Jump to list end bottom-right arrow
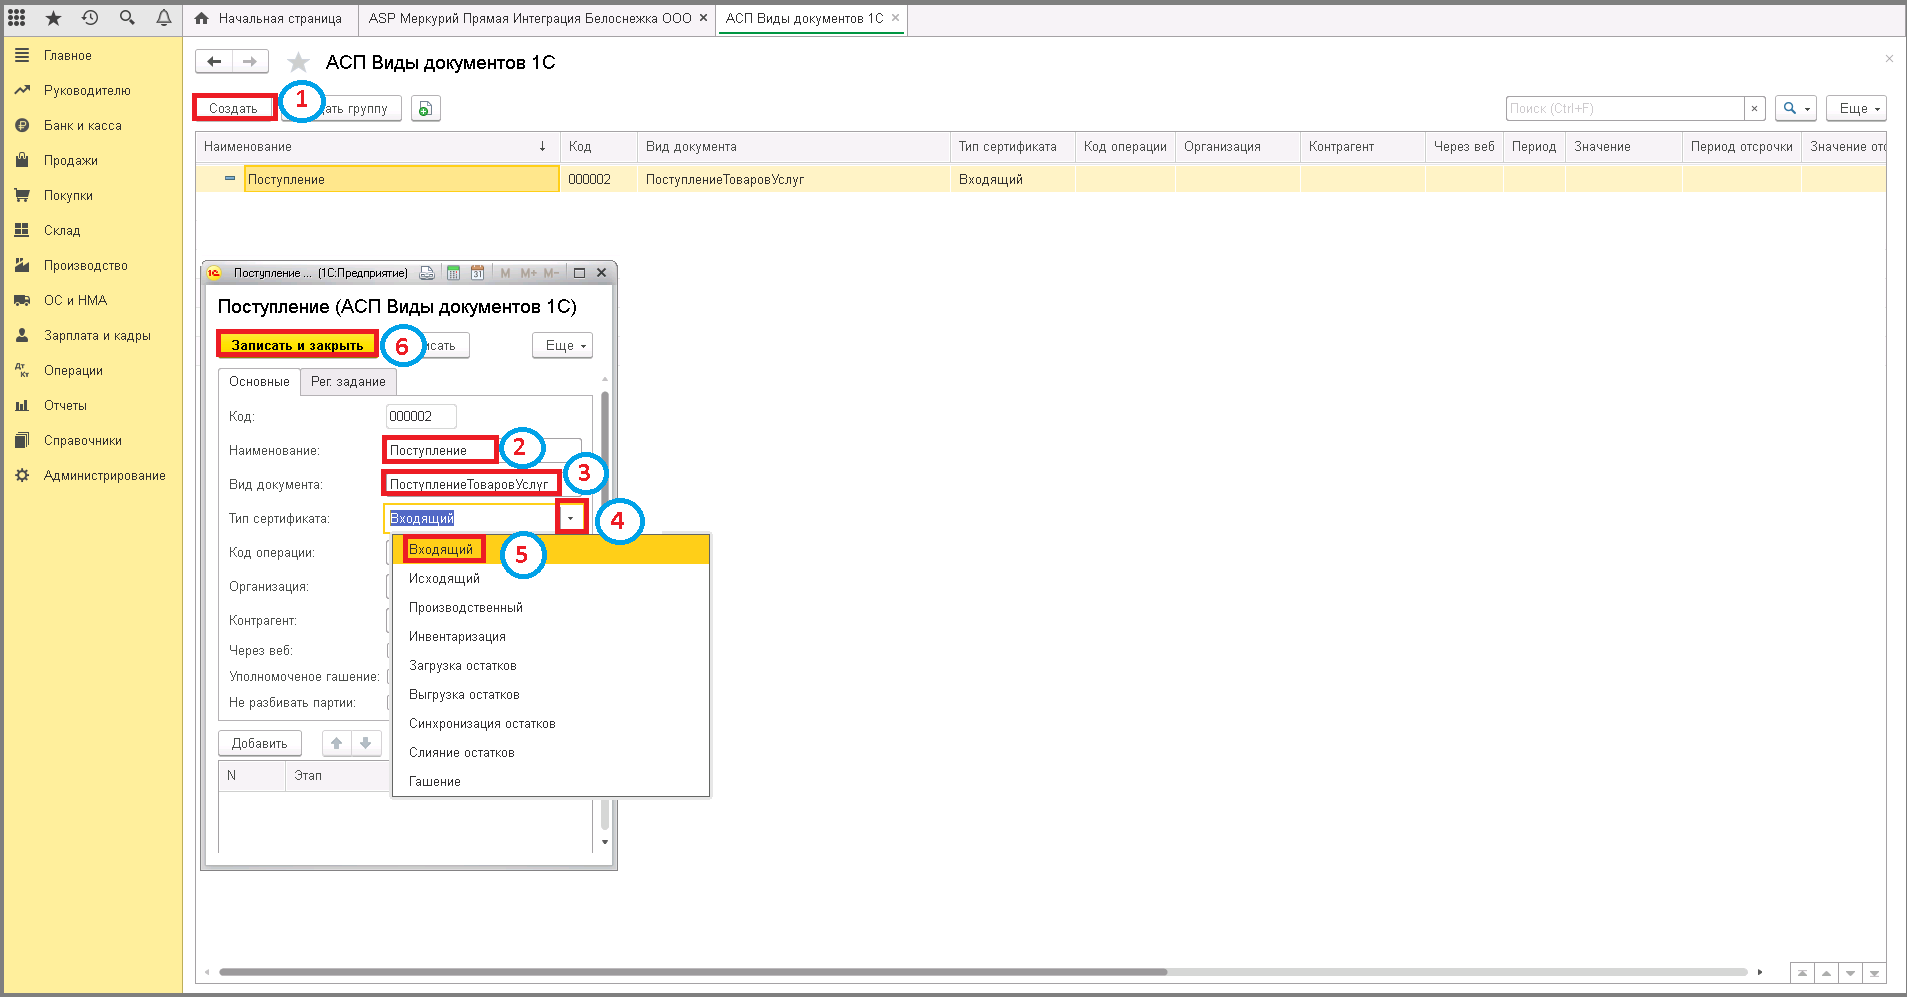This screenshot has width=1907, height=997. [1874, 973]
